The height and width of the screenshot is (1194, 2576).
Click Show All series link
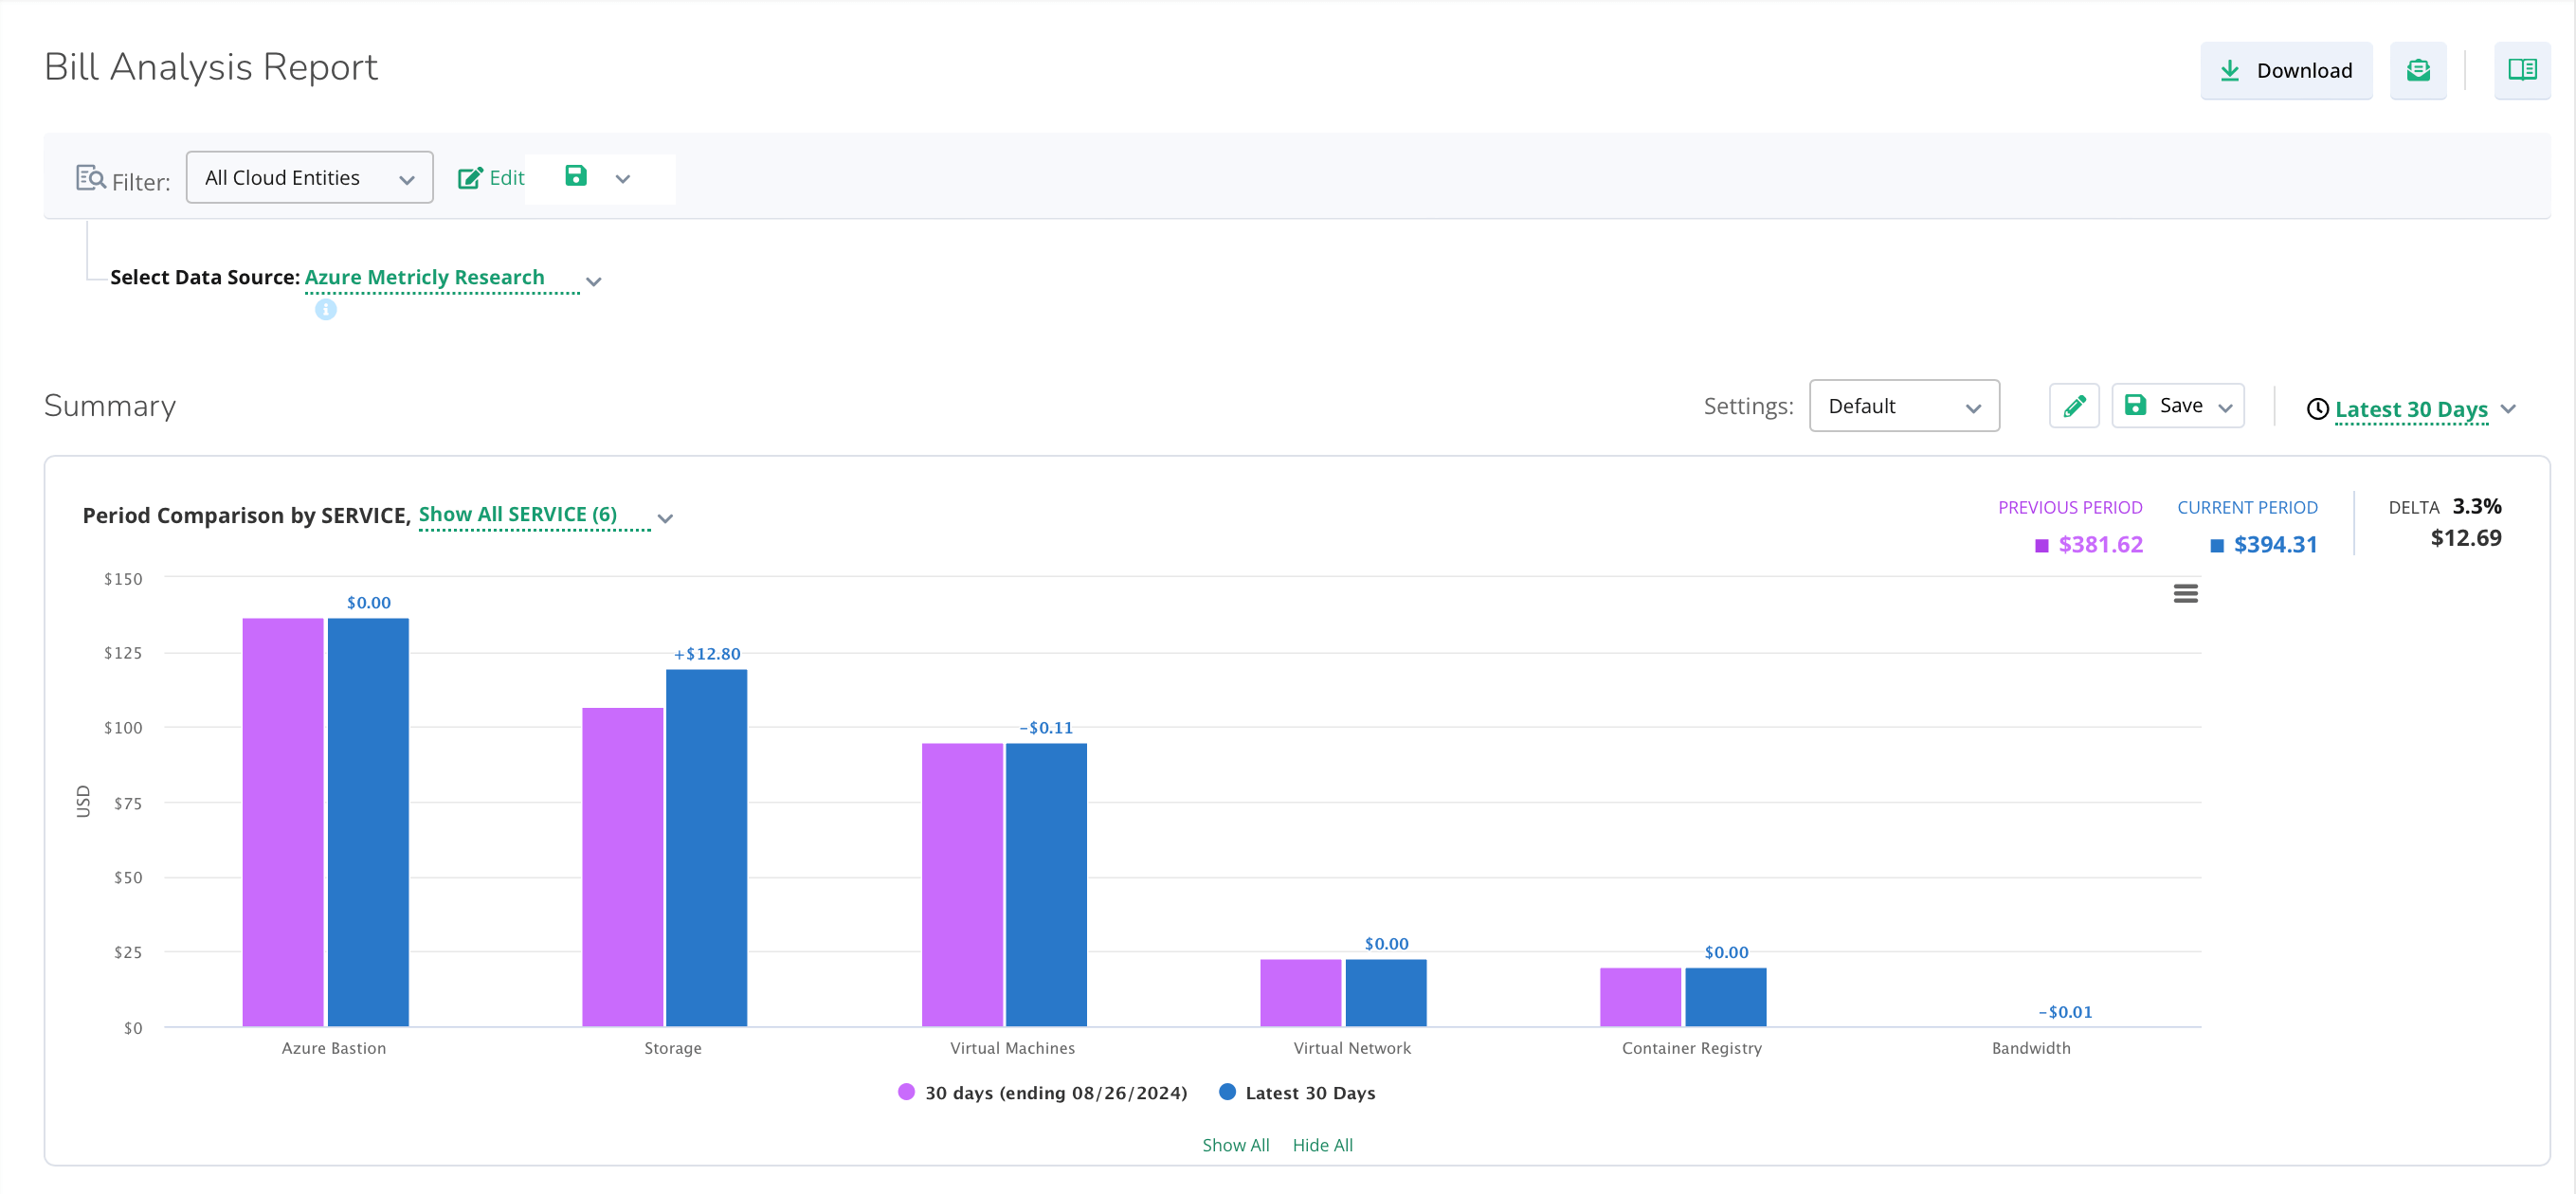click(1235, 1145)
